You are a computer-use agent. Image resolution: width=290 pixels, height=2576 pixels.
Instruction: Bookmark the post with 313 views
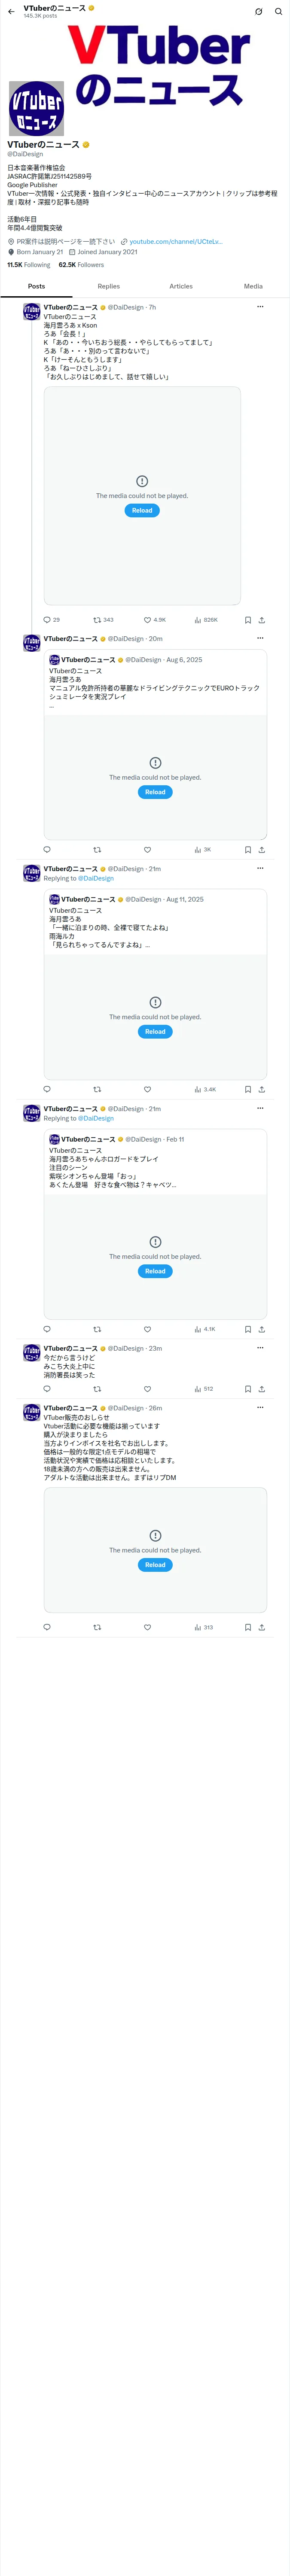248,1627
